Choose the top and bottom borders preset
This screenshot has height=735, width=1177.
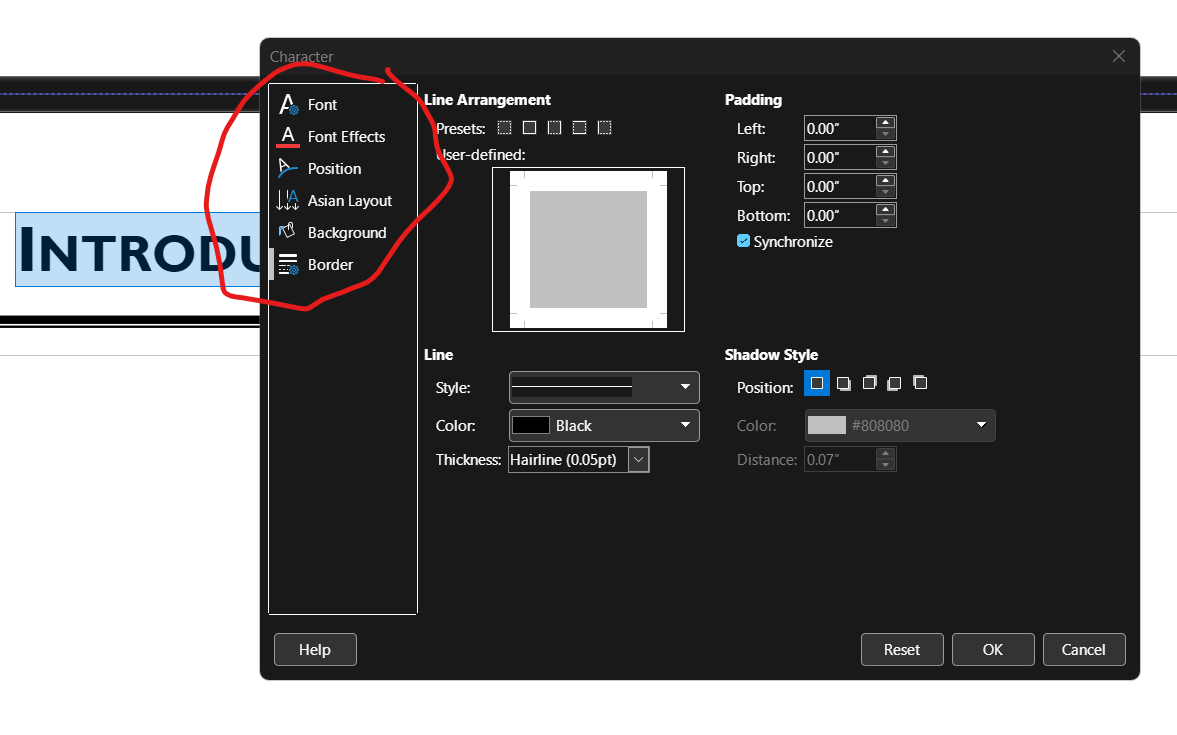(579, 128)
